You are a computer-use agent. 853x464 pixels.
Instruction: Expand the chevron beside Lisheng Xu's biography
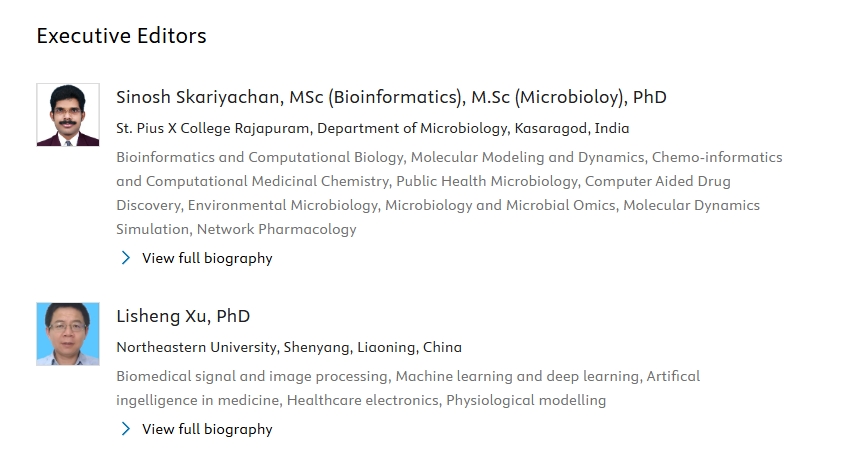click(x=126, y=429)
